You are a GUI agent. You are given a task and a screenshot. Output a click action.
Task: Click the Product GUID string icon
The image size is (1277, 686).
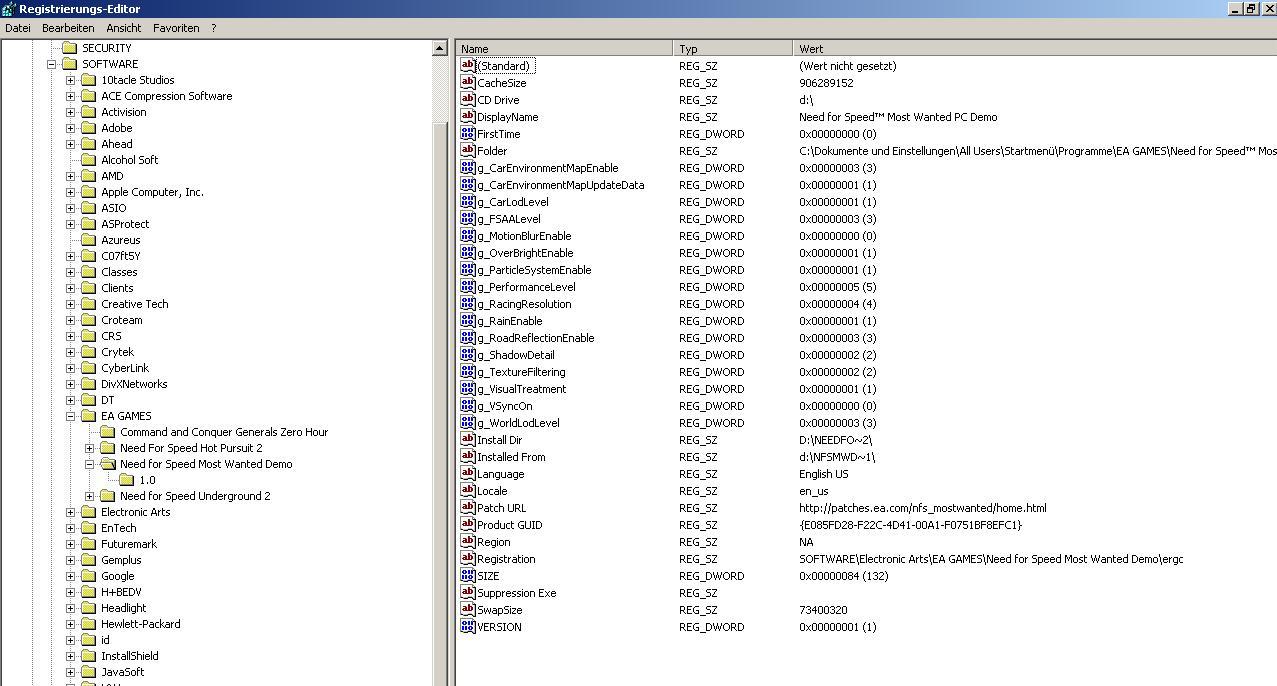[x=467, y=525]
